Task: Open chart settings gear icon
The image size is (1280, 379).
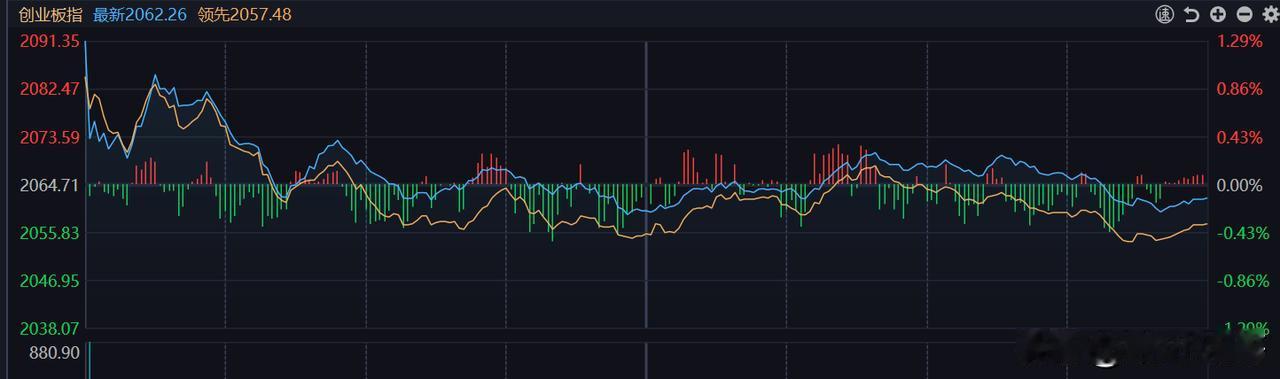Action: 1270,14
